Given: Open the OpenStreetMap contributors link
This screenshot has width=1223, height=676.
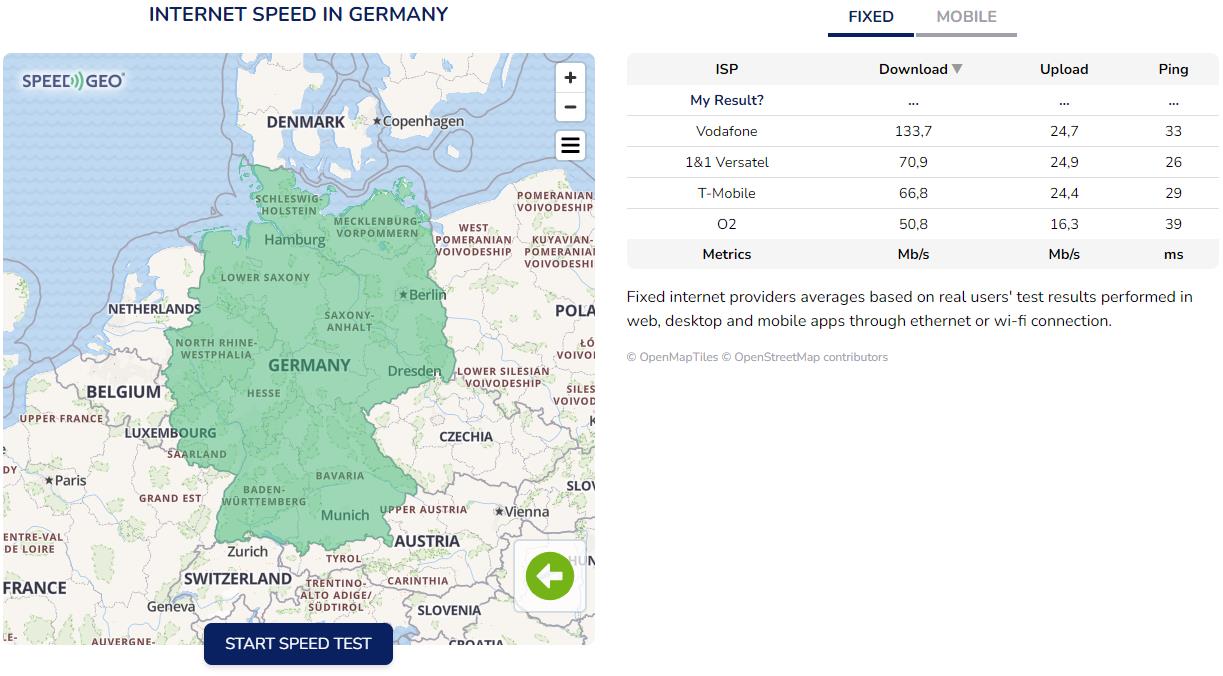Looking at the screenshot, I should [805, 357].
